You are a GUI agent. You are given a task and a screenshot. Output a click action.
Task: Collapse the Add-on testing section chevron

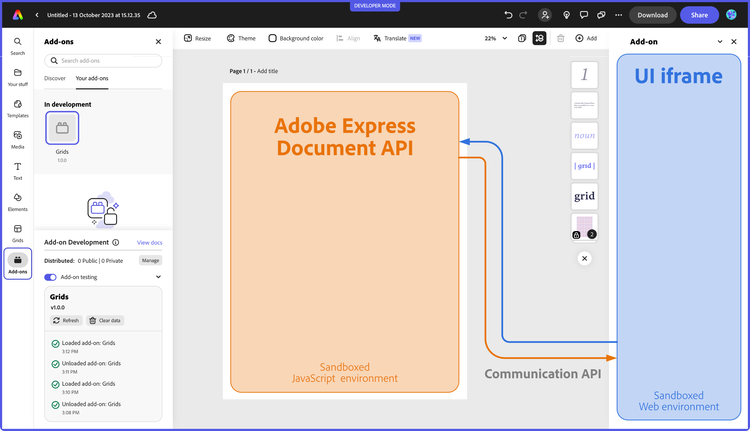[x=158, y=277]
